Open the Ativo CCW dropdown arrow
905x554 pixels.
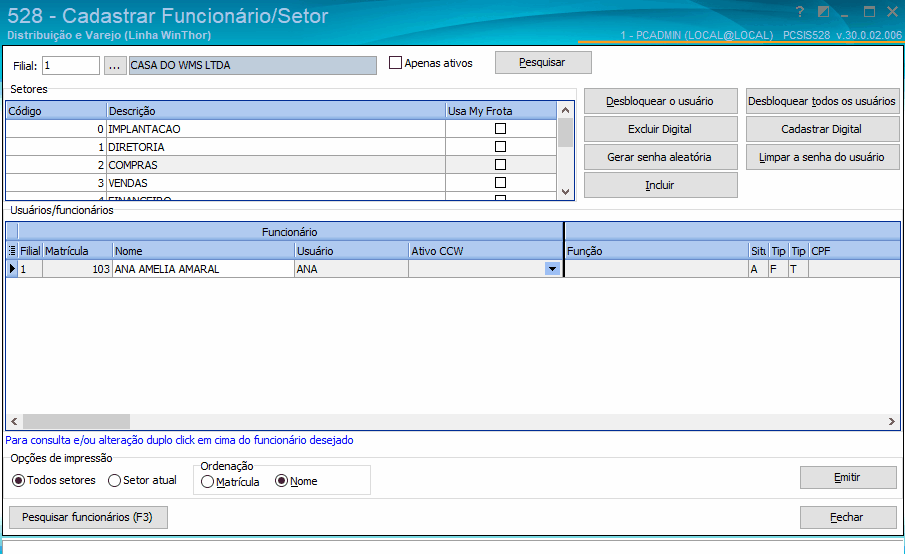click(552, 269)
